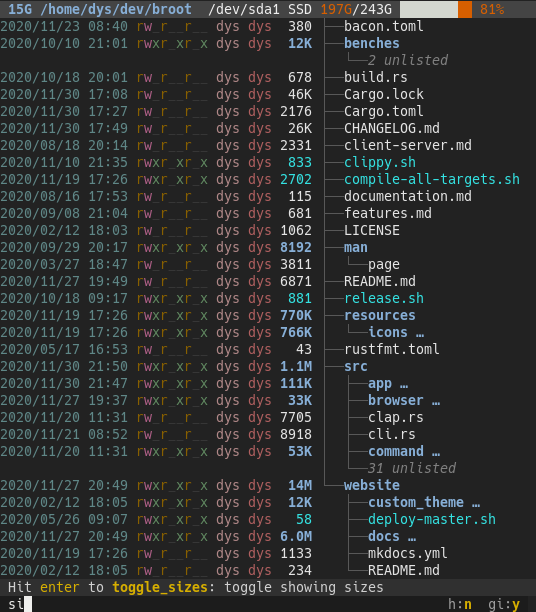Select rustfmt.toml file

pos(392,349)
